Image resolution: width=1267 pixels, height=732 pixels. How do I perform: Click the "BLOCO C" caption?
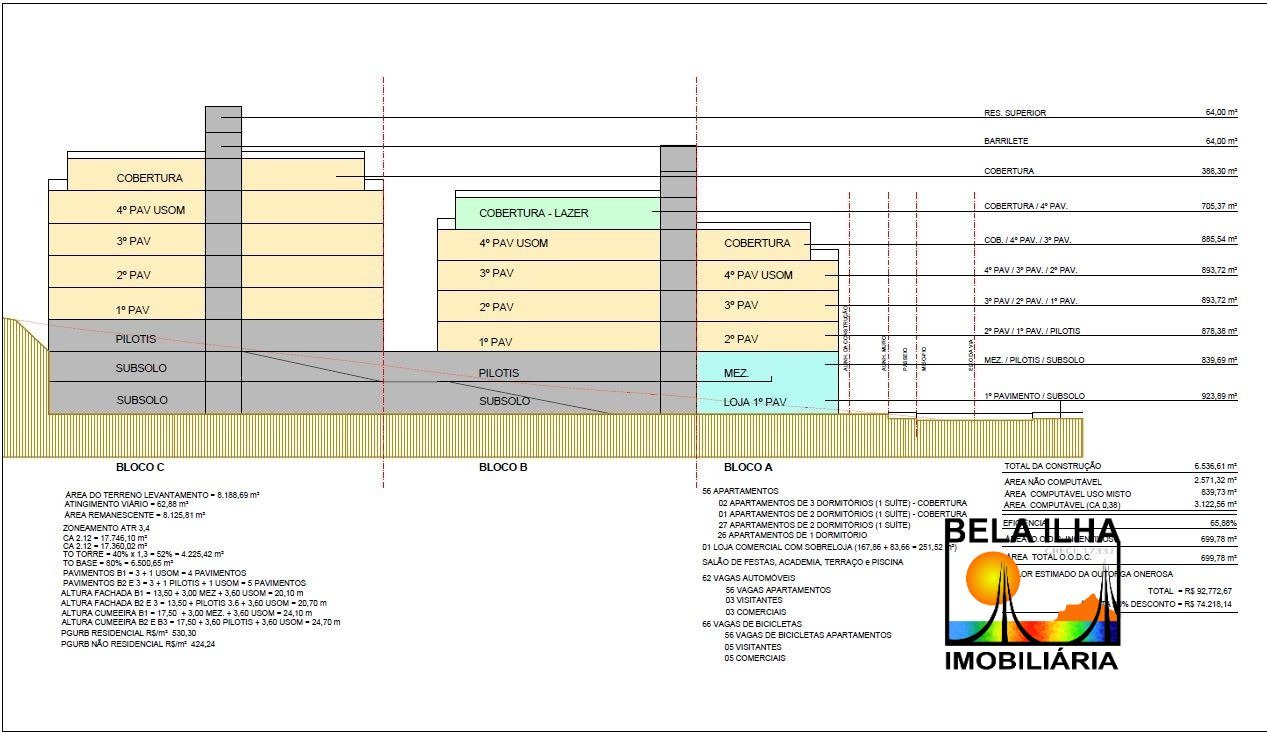pyautogui.click(x=140, y=467)
